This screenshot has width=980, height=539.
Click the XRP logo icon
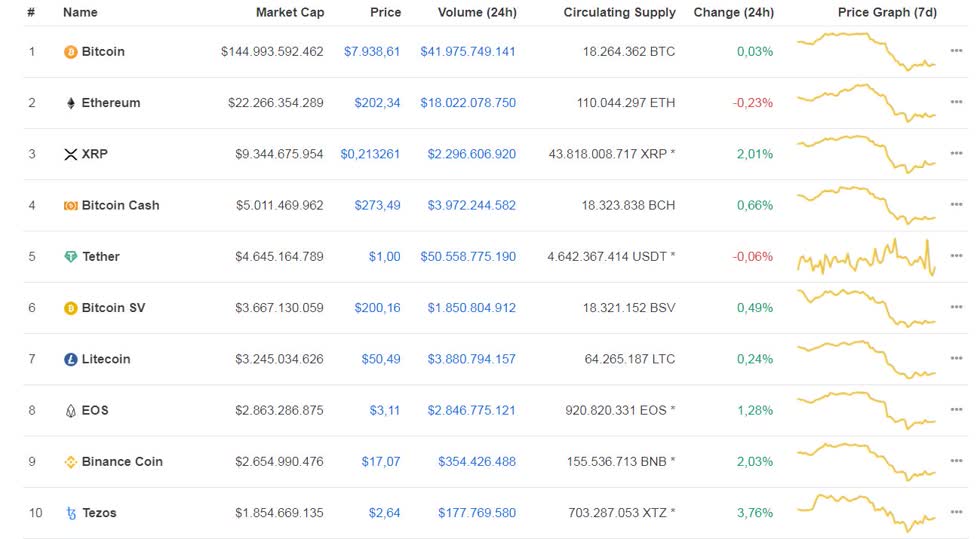71,154
